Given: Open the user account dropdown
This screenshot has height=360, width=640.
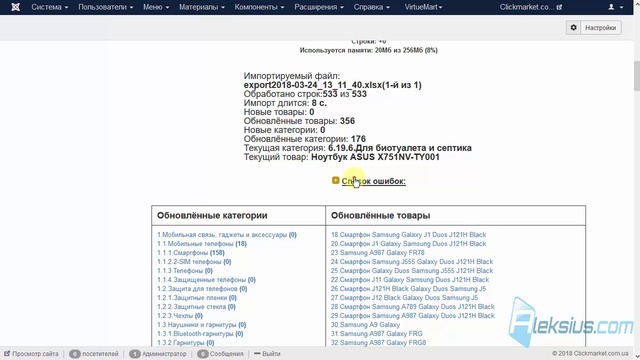Looking at the screenshot, I should point(616,7).
